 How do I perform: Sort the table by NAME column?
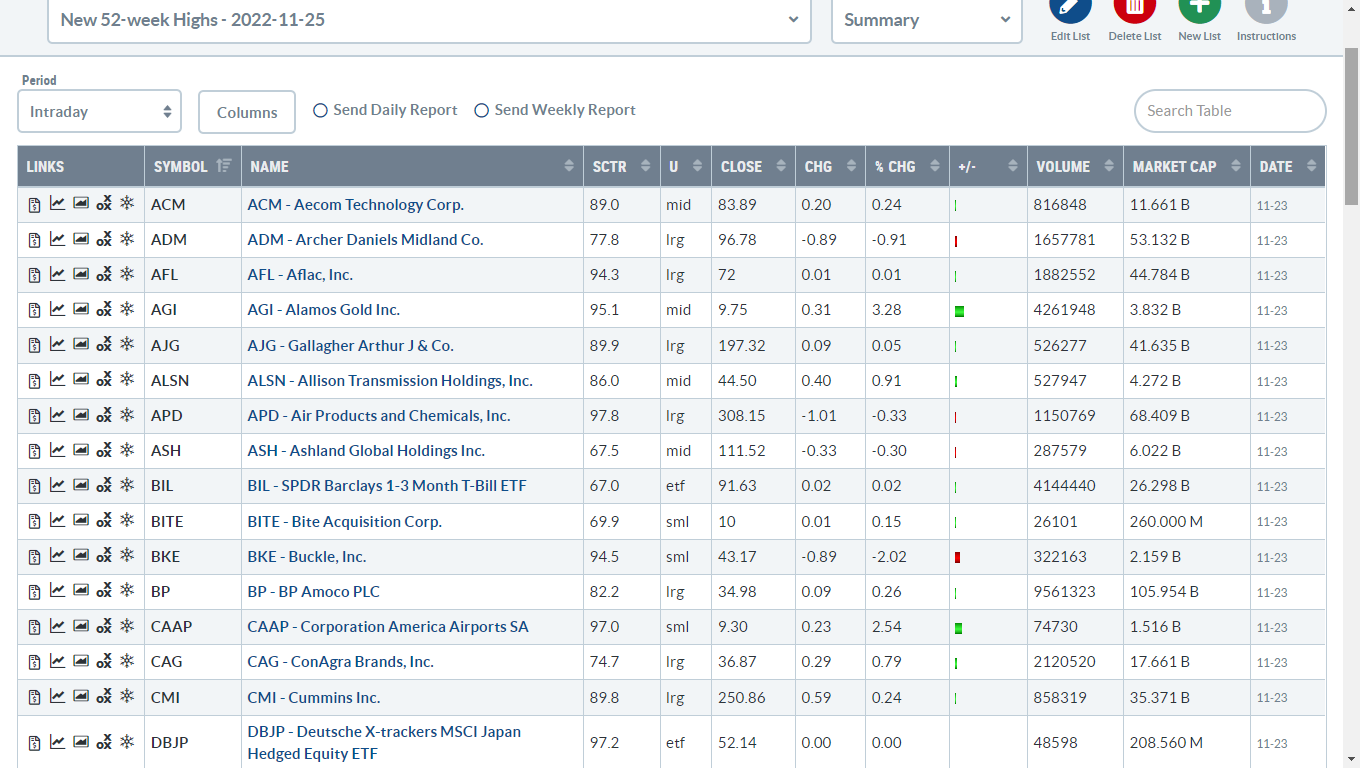point(413,167)
